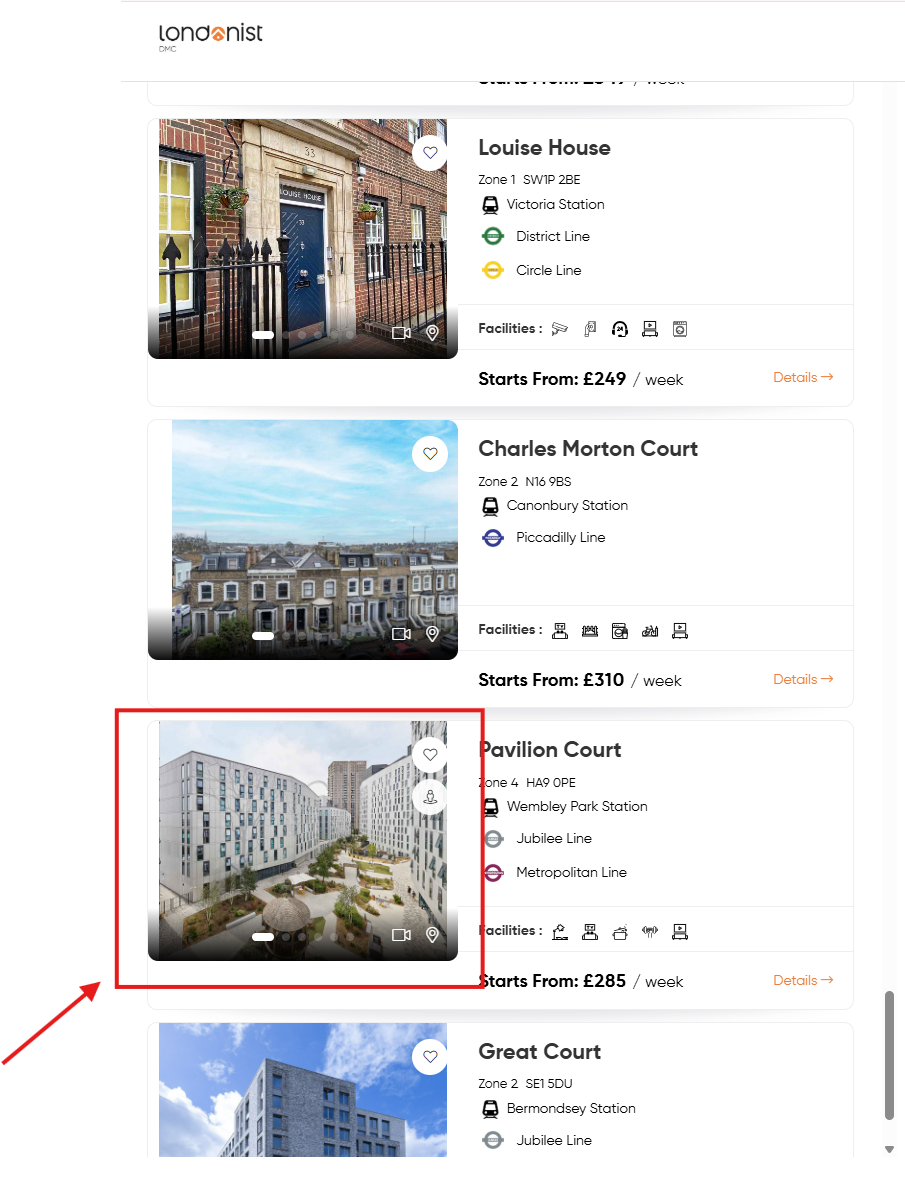Viewport: 905px width, 1185px height.
Task: Click the TV lounge icon for Pavilion Court
Action: (590, 932)
